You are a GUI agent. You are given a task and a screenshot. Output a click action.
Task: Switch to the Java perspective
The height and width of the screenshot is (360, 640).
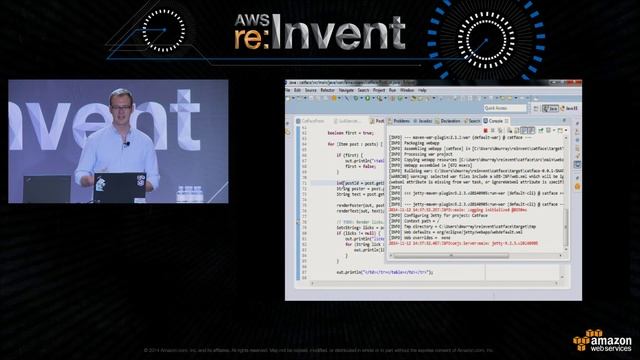[x=550, y=108]
